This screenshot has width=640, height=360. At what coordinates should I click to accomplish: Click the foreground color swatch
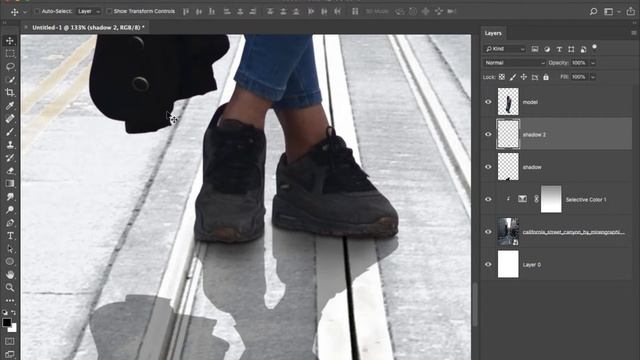tap(7, 322)
